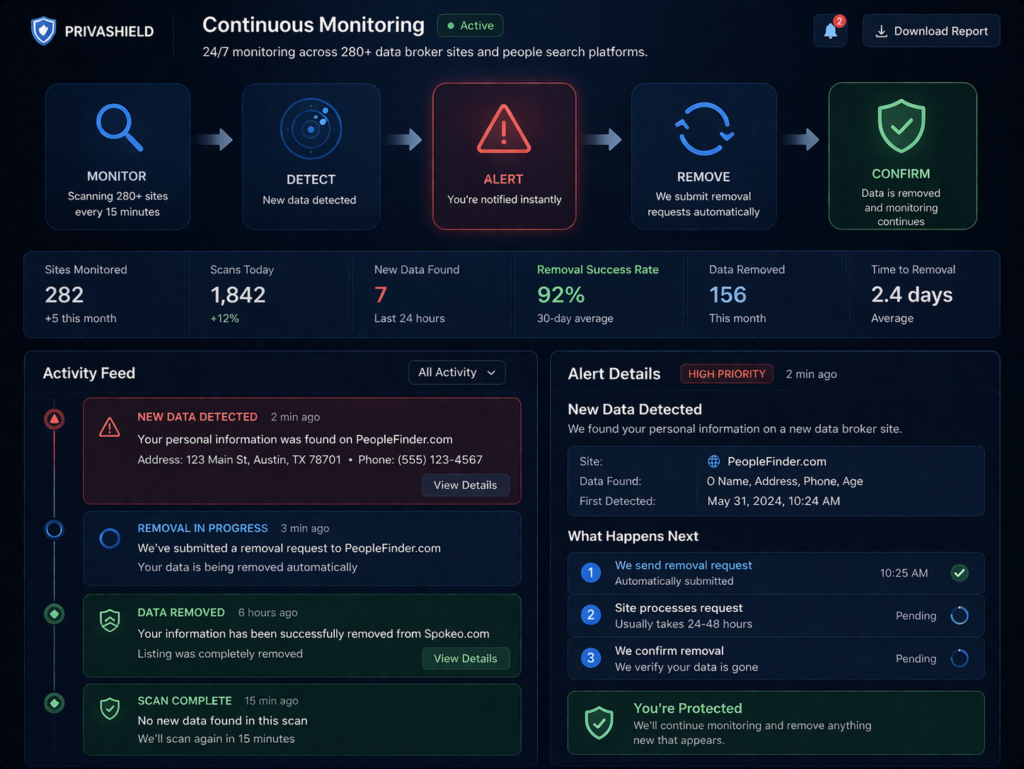Click the Monitor magnifying glass icon

coord(117,127)
